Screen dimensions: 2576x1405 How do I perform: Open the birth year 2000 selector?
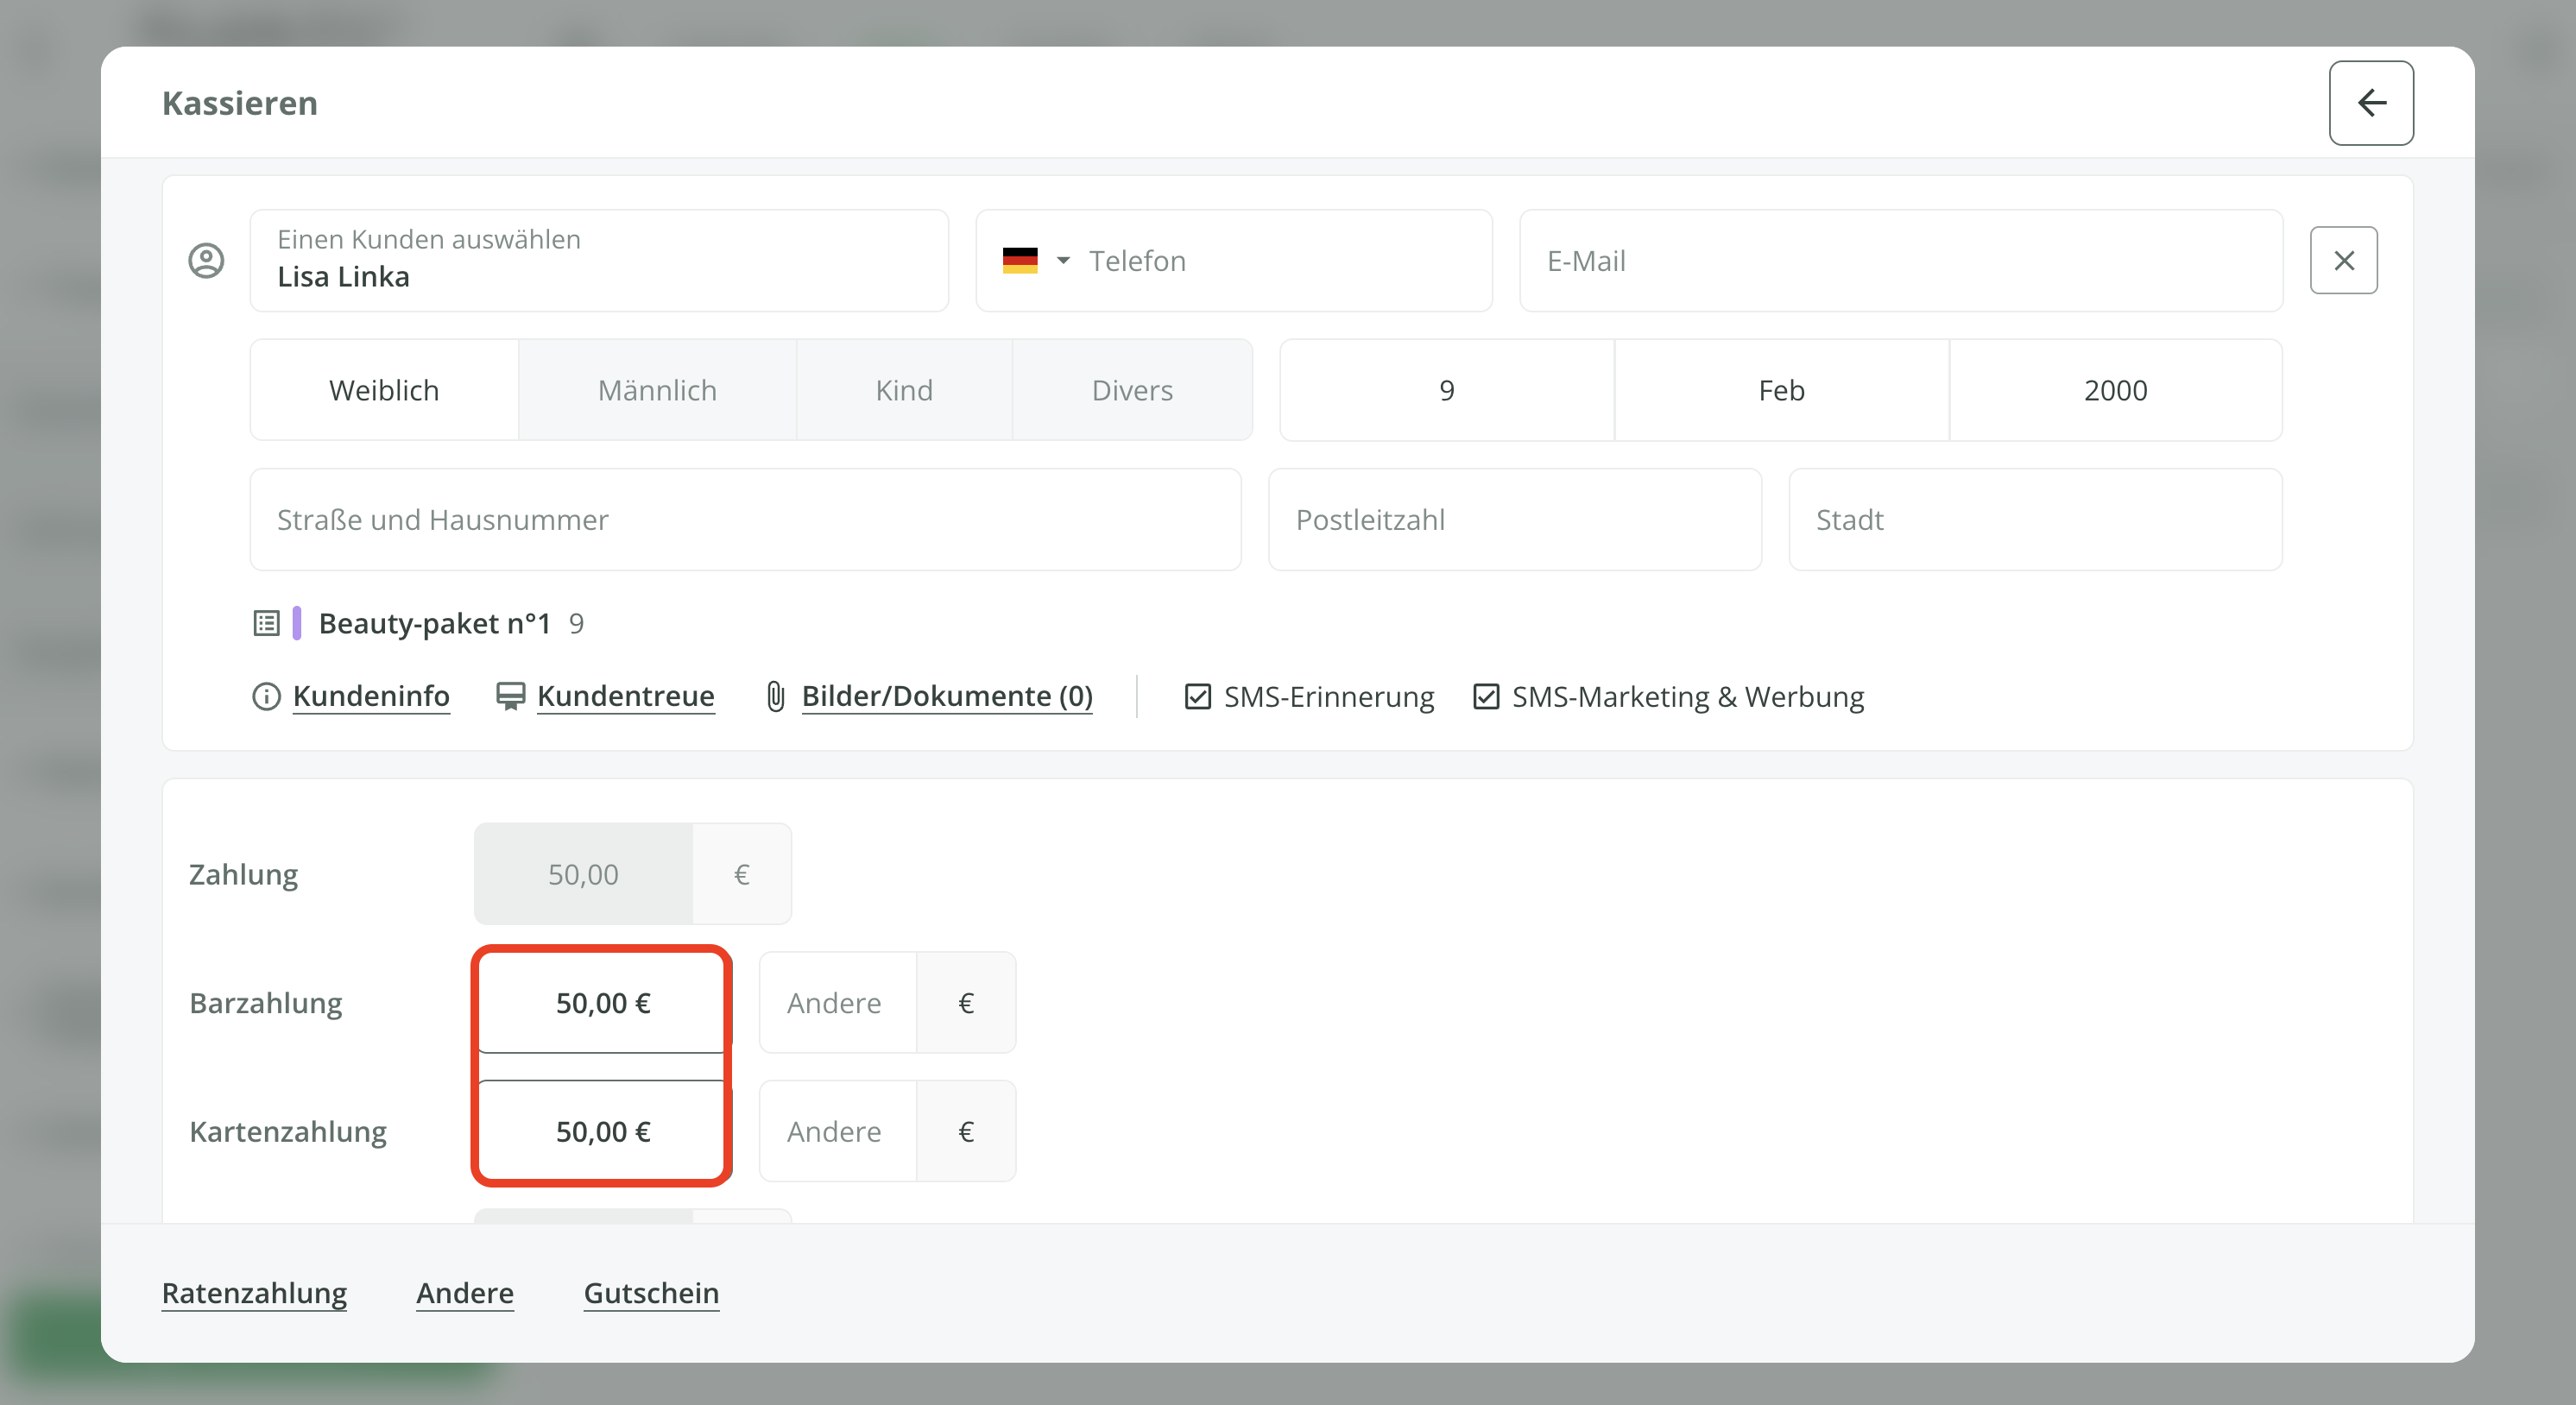click(2115, 390)
